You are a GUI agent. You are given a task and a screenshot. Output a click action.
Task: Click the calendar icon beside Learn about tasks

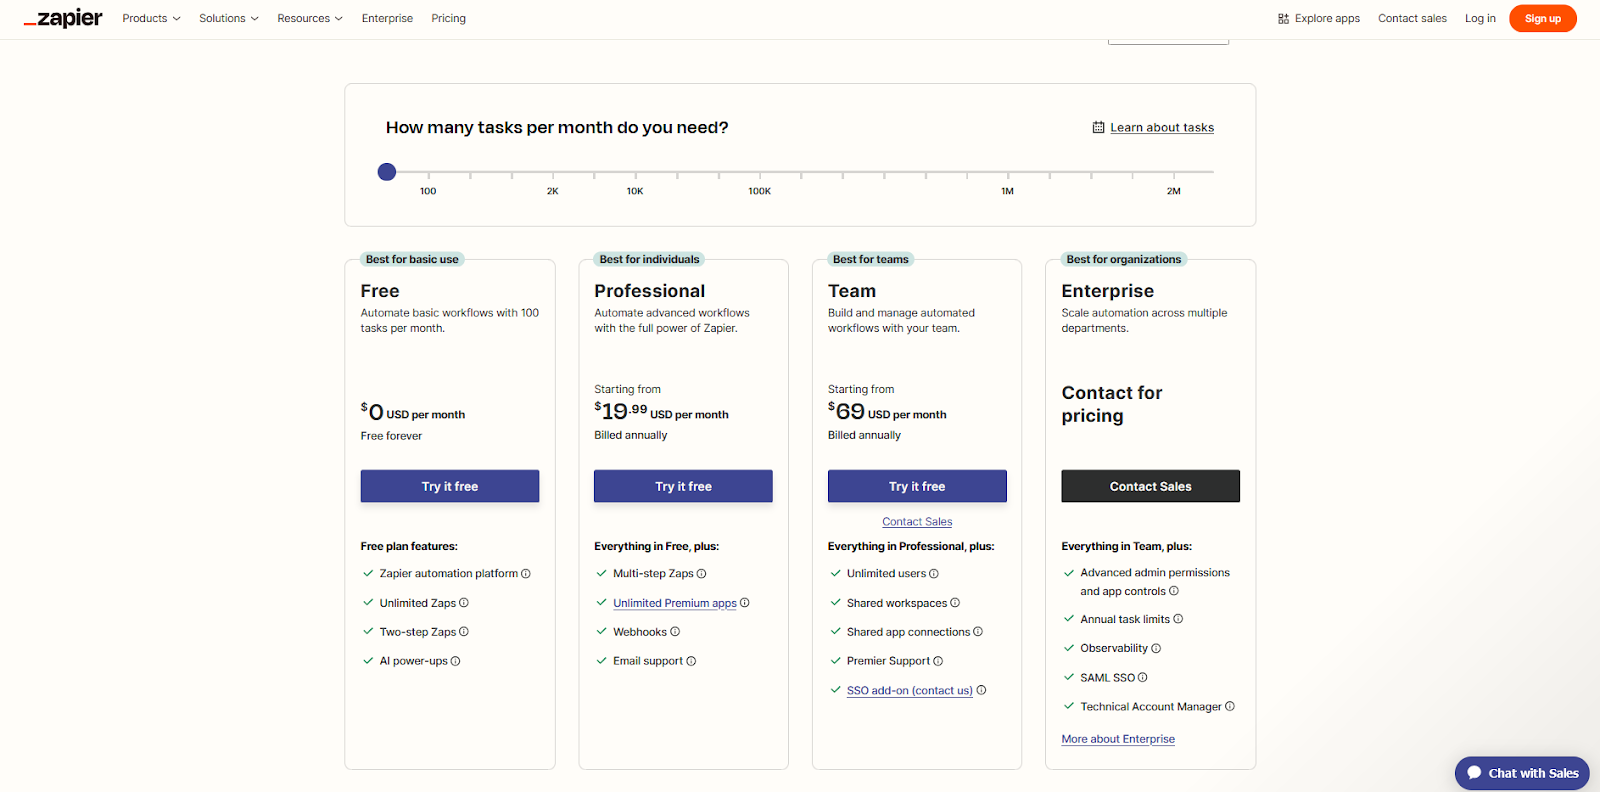tap(1098, 127)
